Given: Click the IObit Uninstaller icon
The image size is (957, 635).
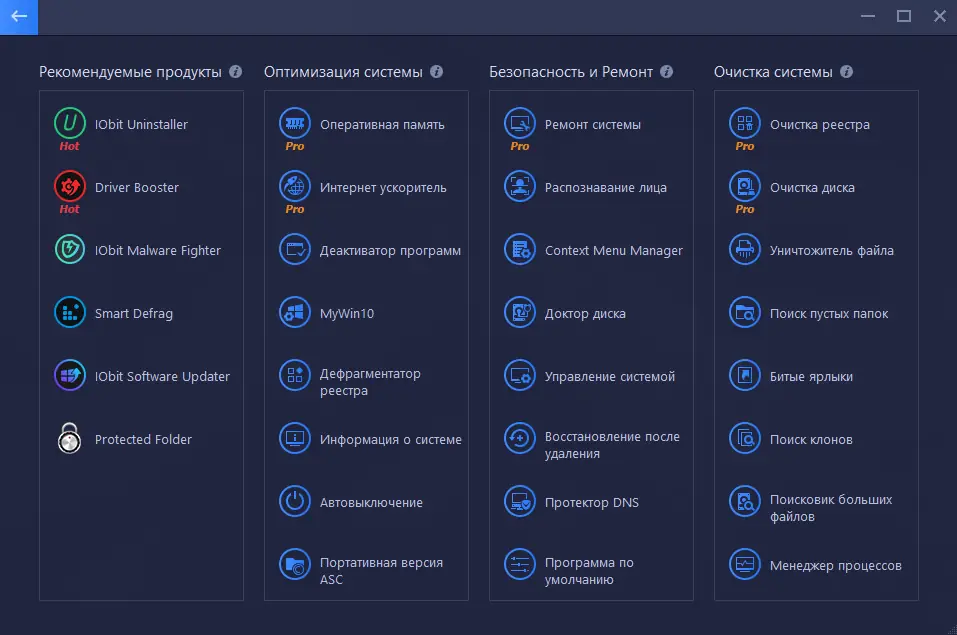Looking at the screenshot, I should [x=70, y=123].
